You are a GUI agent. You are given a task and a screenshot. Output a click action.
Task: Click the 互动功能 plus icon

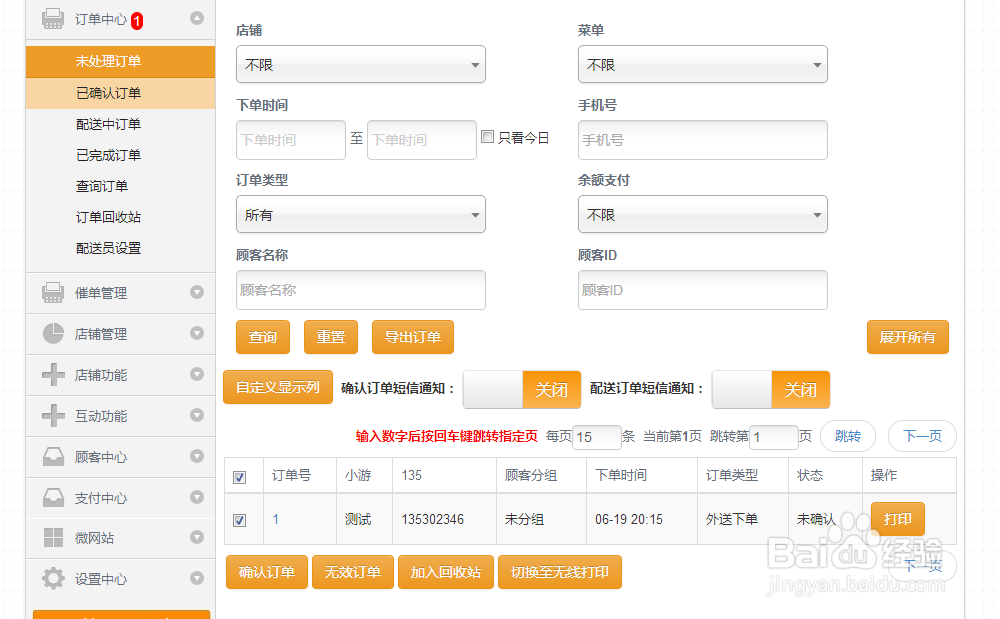coord(53,416)
